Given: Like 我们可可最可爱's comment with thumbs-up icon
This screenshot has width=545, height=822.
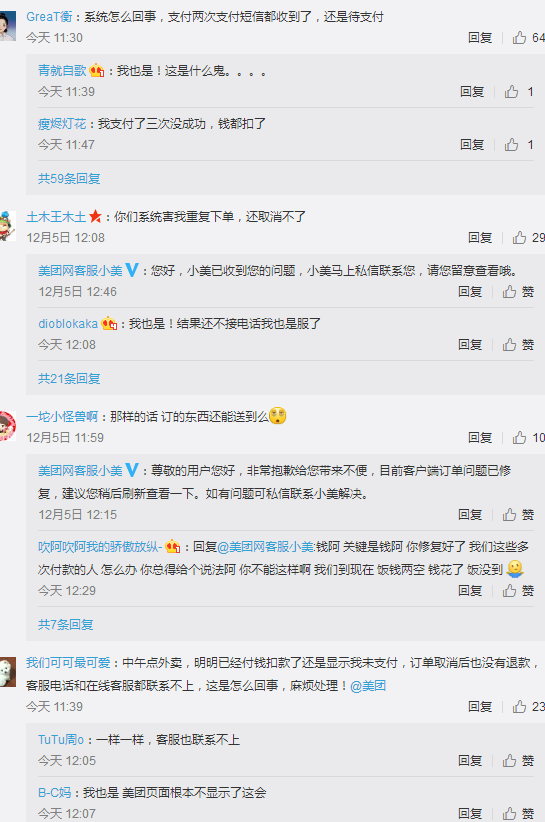Looking at the screenshot, I should click(x=519, y=707).
